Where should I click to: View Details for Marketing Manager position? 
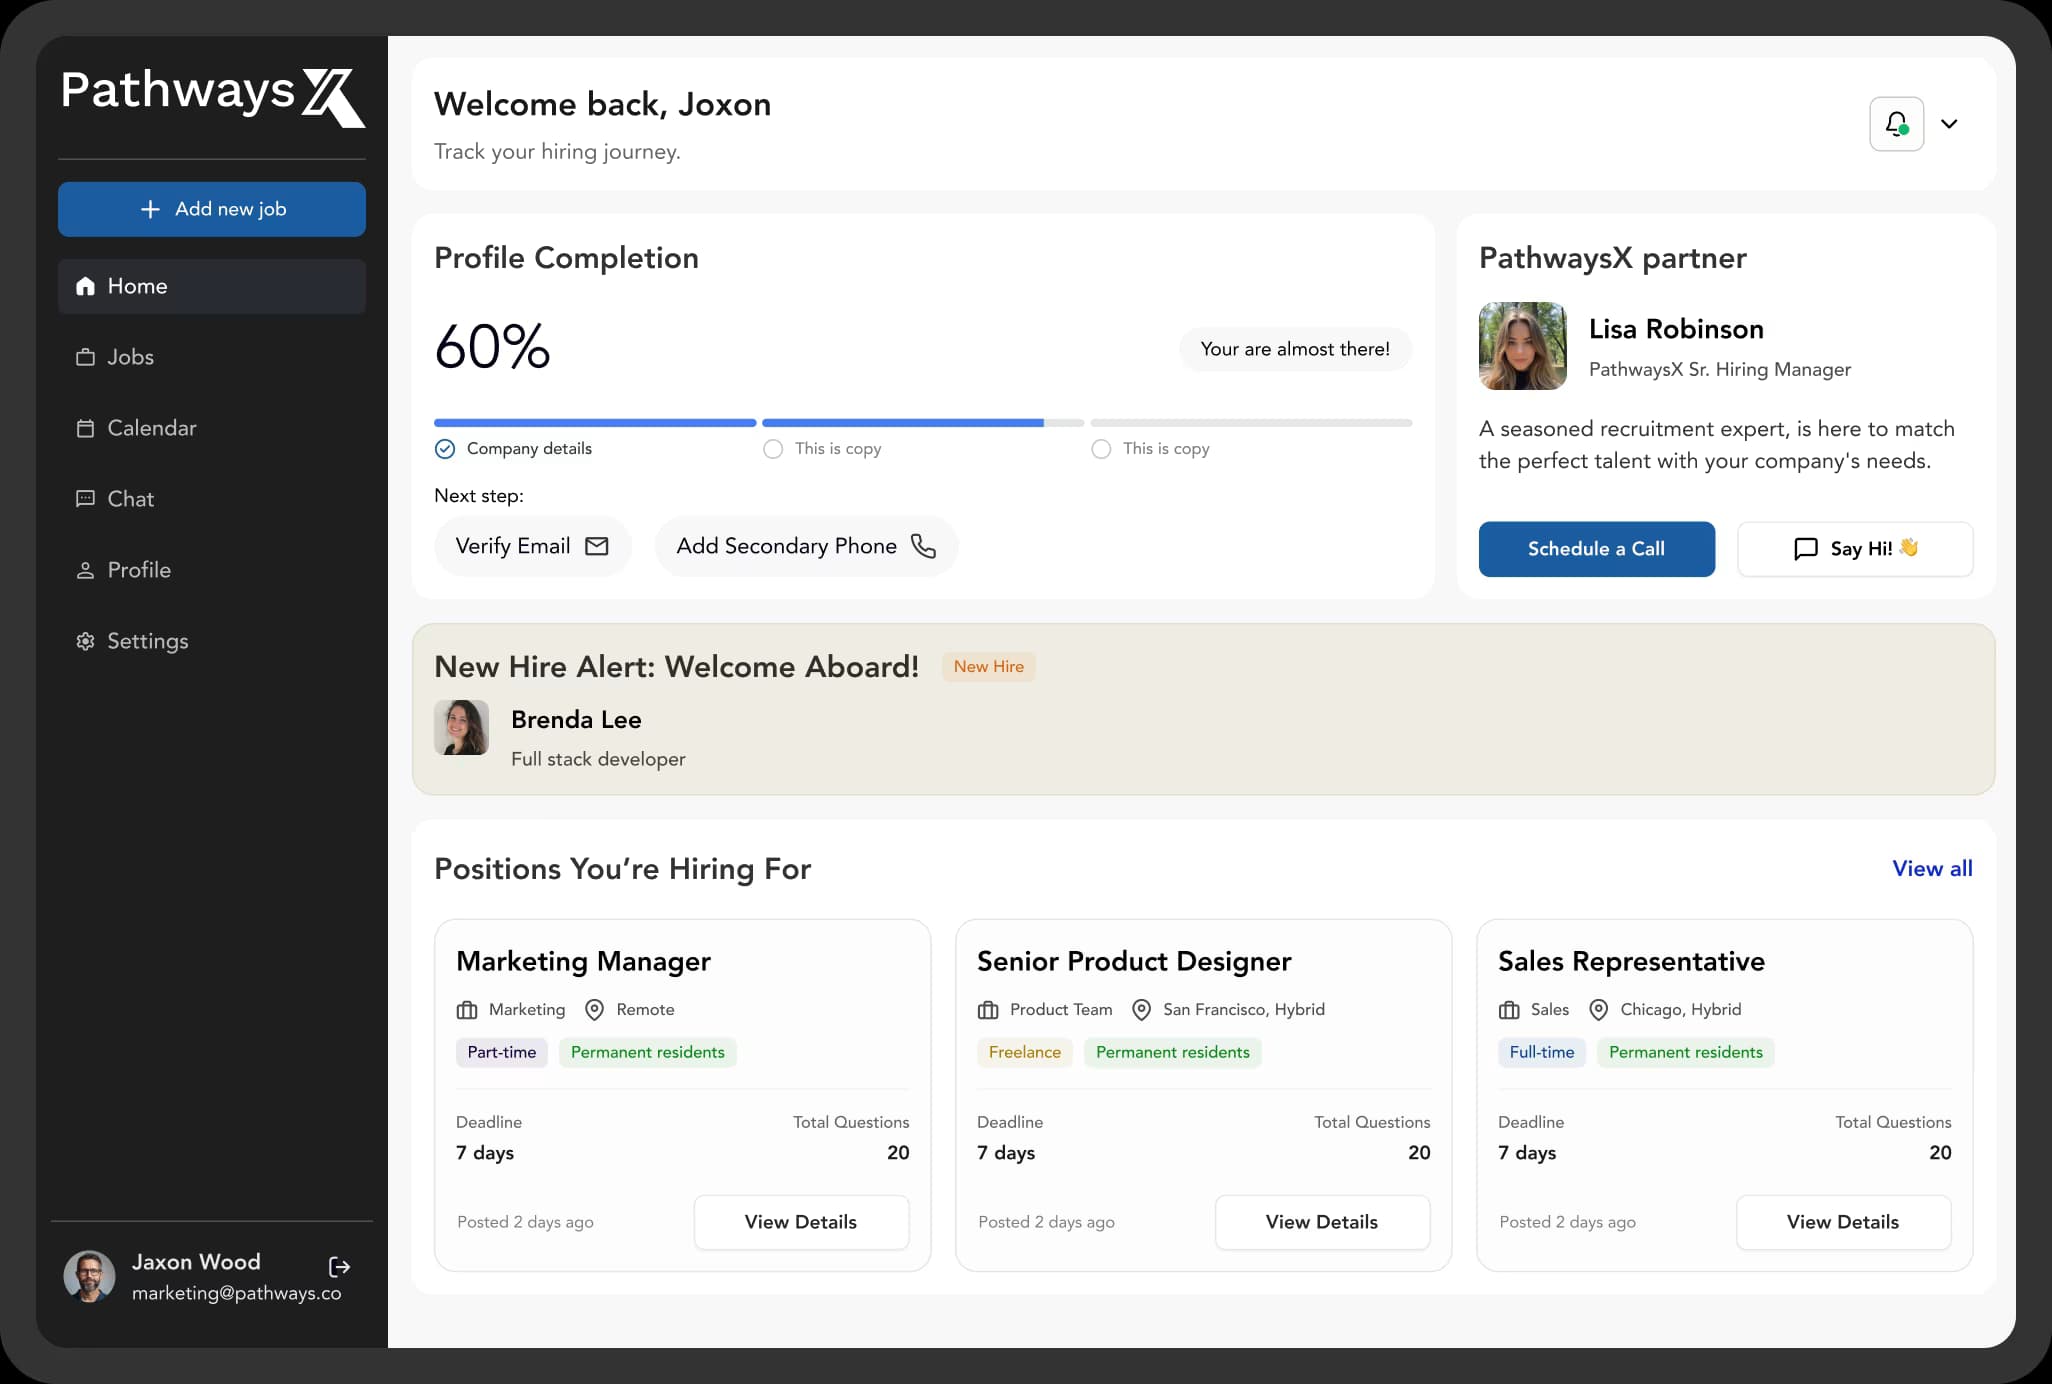point(800,1222)
